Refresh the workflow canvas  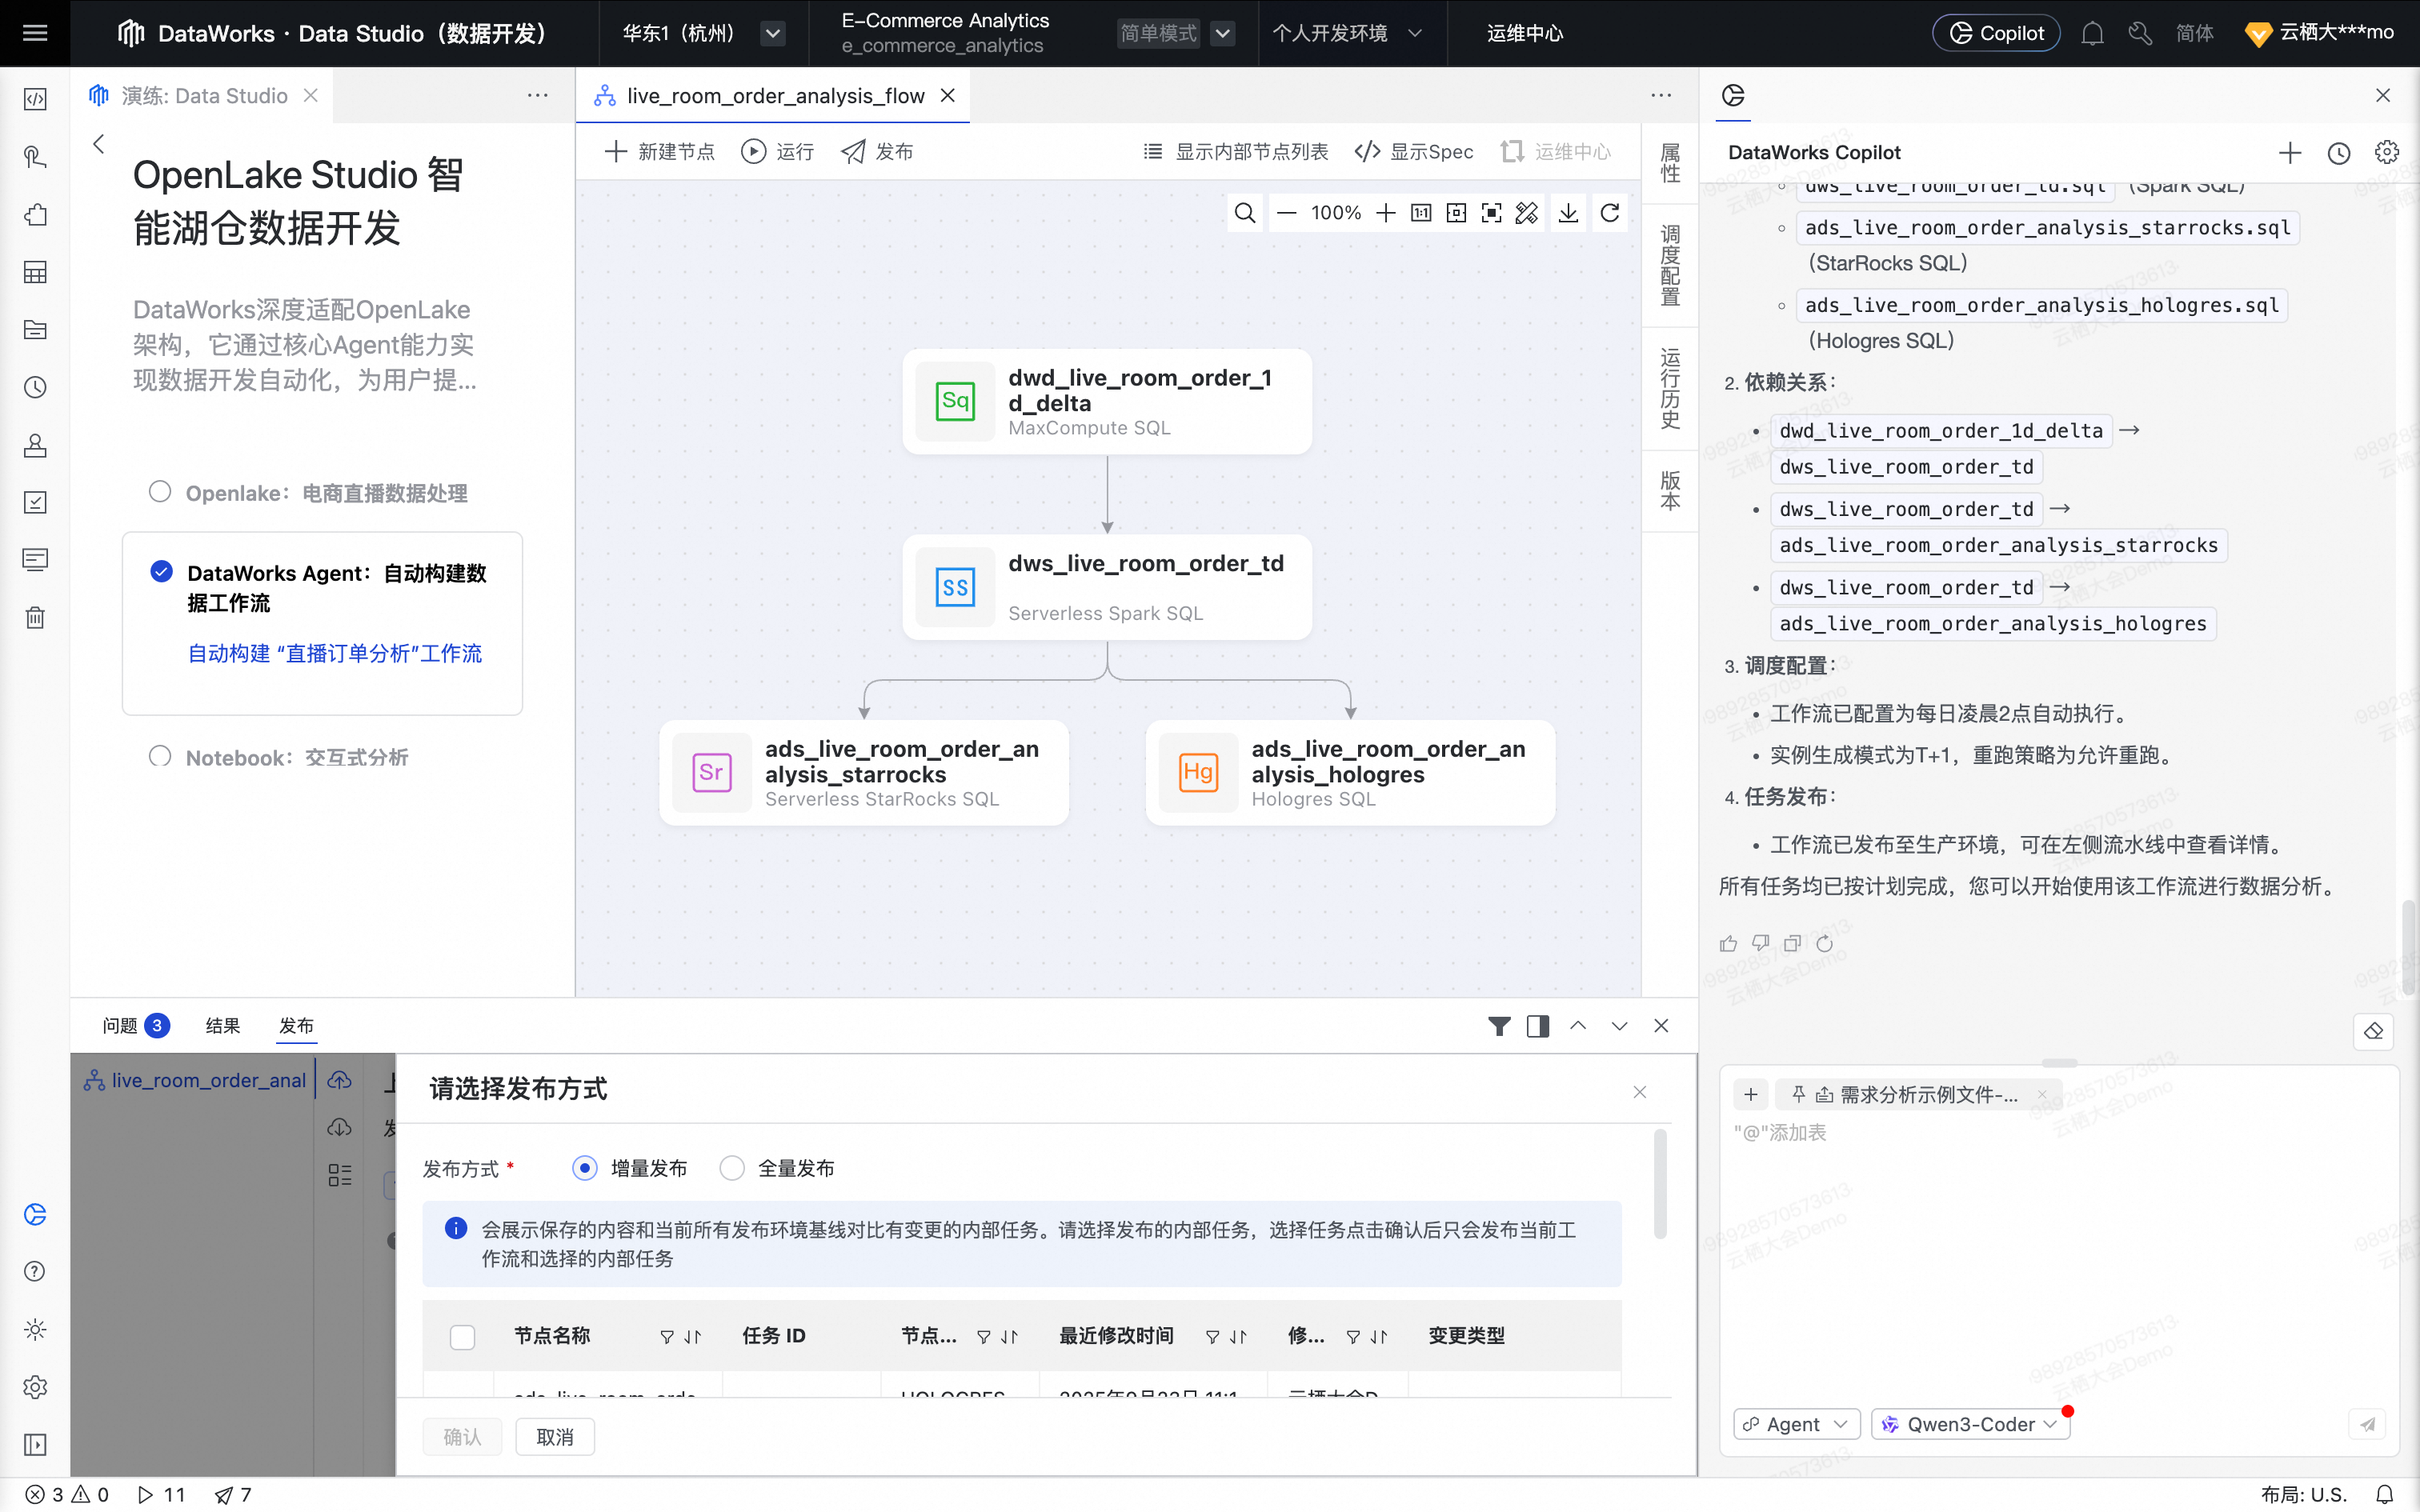click(1610, 213)
